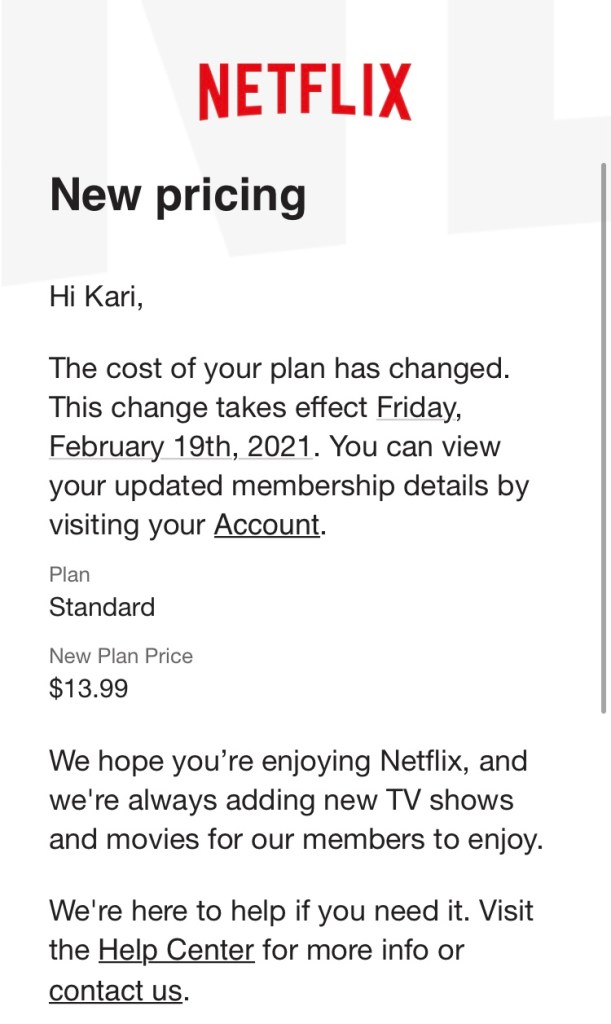Click the Hi Kari greeting
Image resolution: width=611 pixels, height=1024 pixels.
tap(96, 297)
